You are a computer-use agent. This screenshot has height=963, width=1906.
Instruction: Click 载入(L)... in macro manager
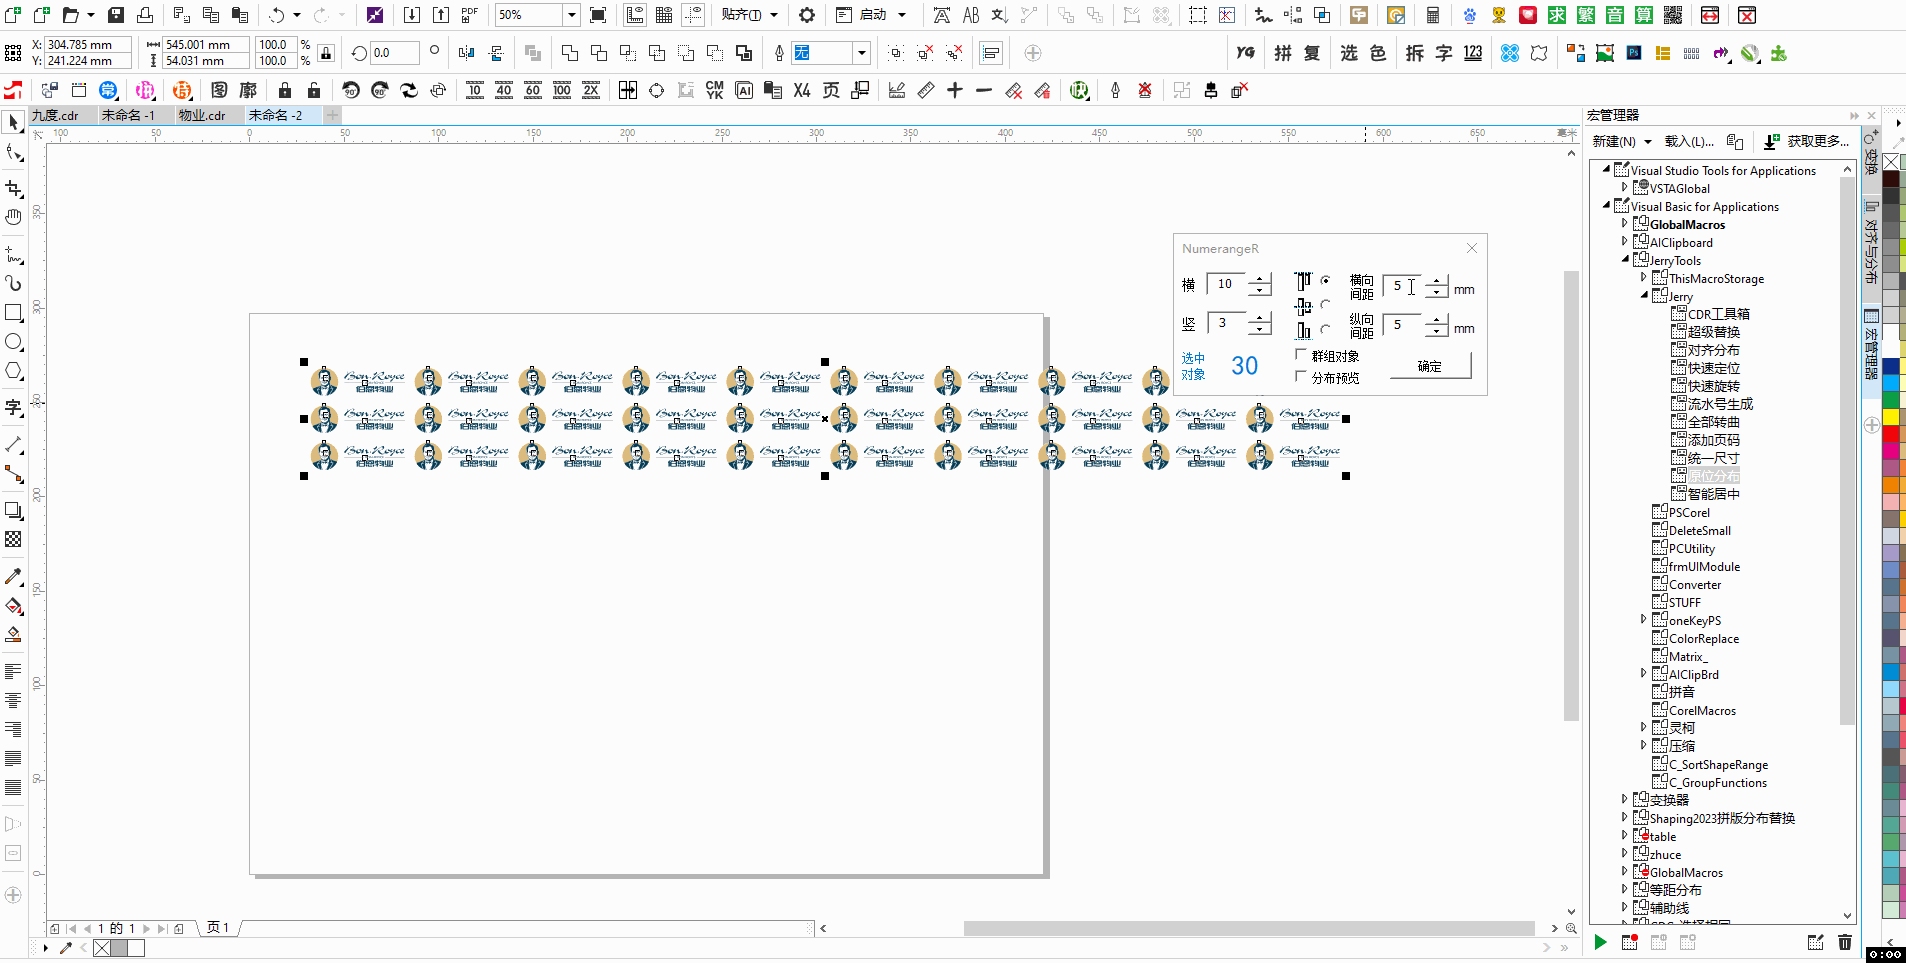click(x=1690, y=142)
